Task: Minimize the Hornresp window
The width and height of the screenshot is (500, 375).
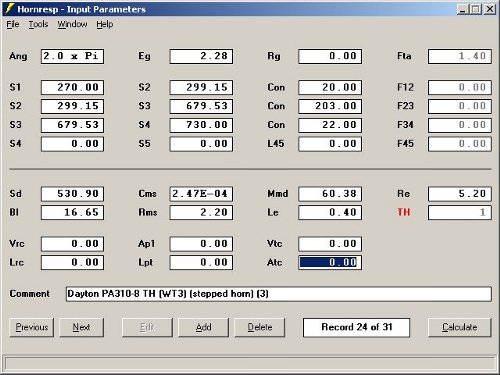Action: coord(462,9)
